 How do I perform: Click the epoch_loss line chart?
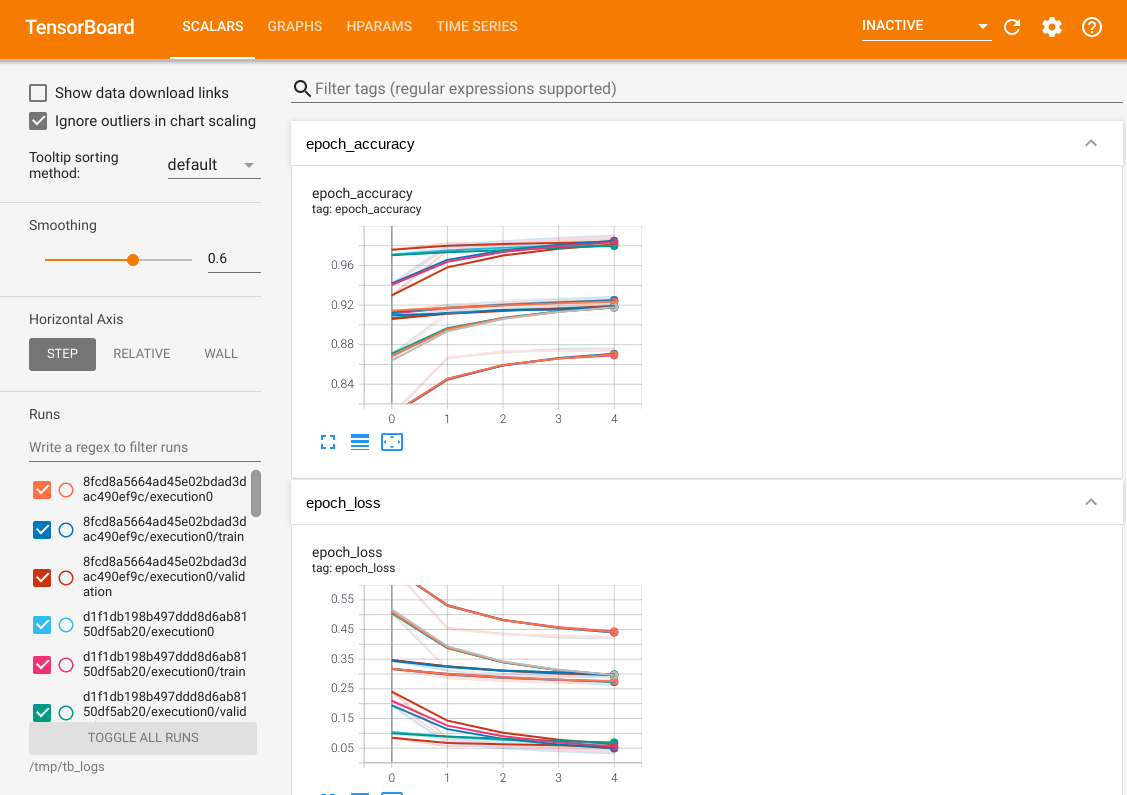502,674
